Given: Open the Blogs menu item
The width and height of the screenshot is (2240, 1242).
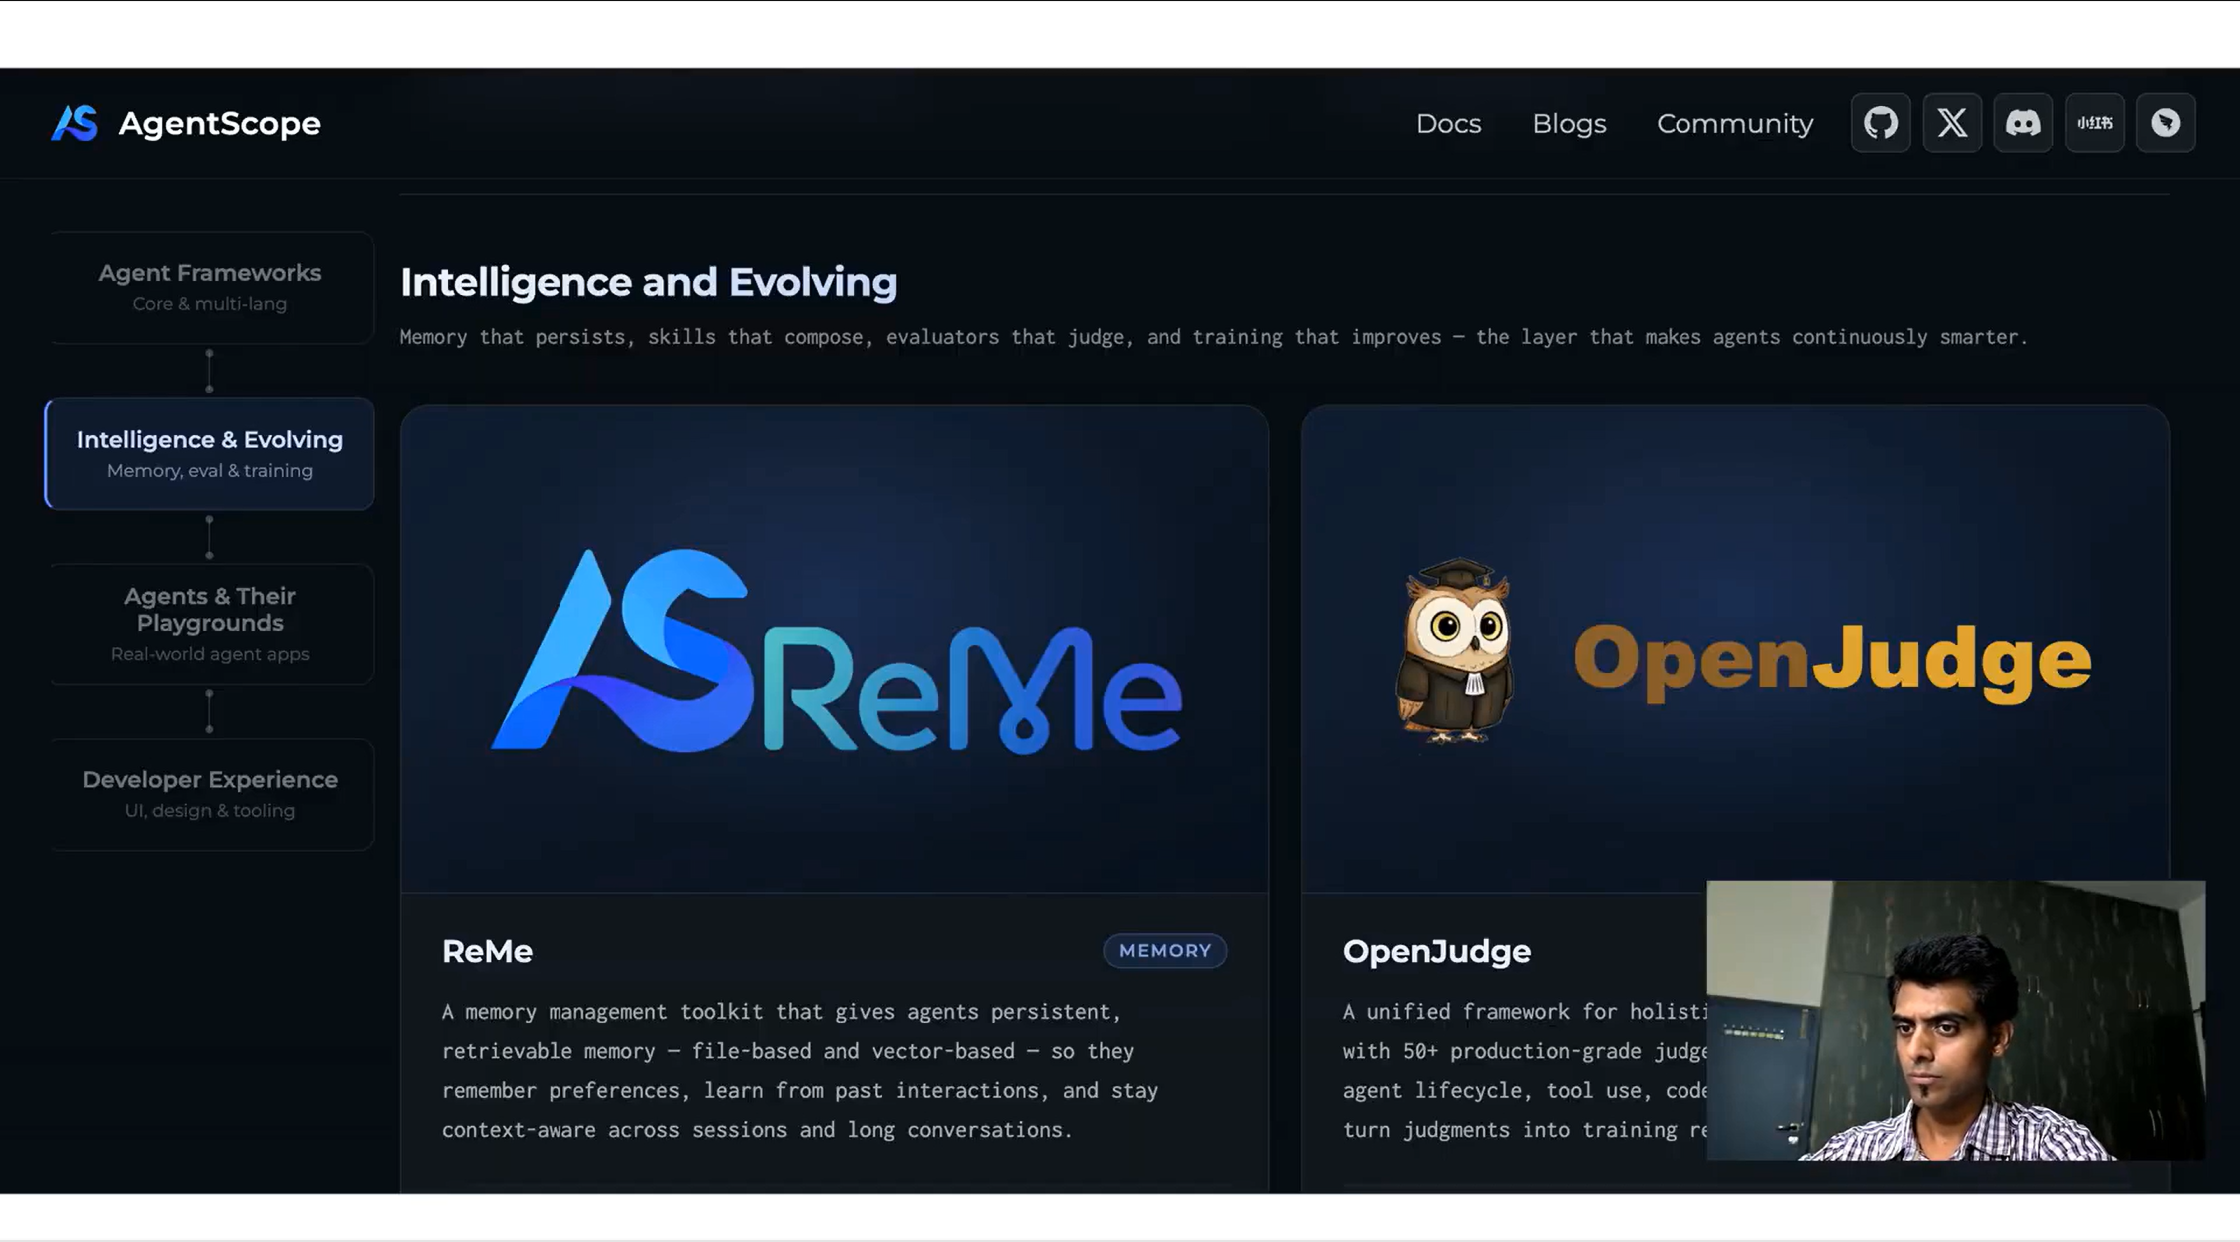Looking at the screenshot, I should [1569, 123].
